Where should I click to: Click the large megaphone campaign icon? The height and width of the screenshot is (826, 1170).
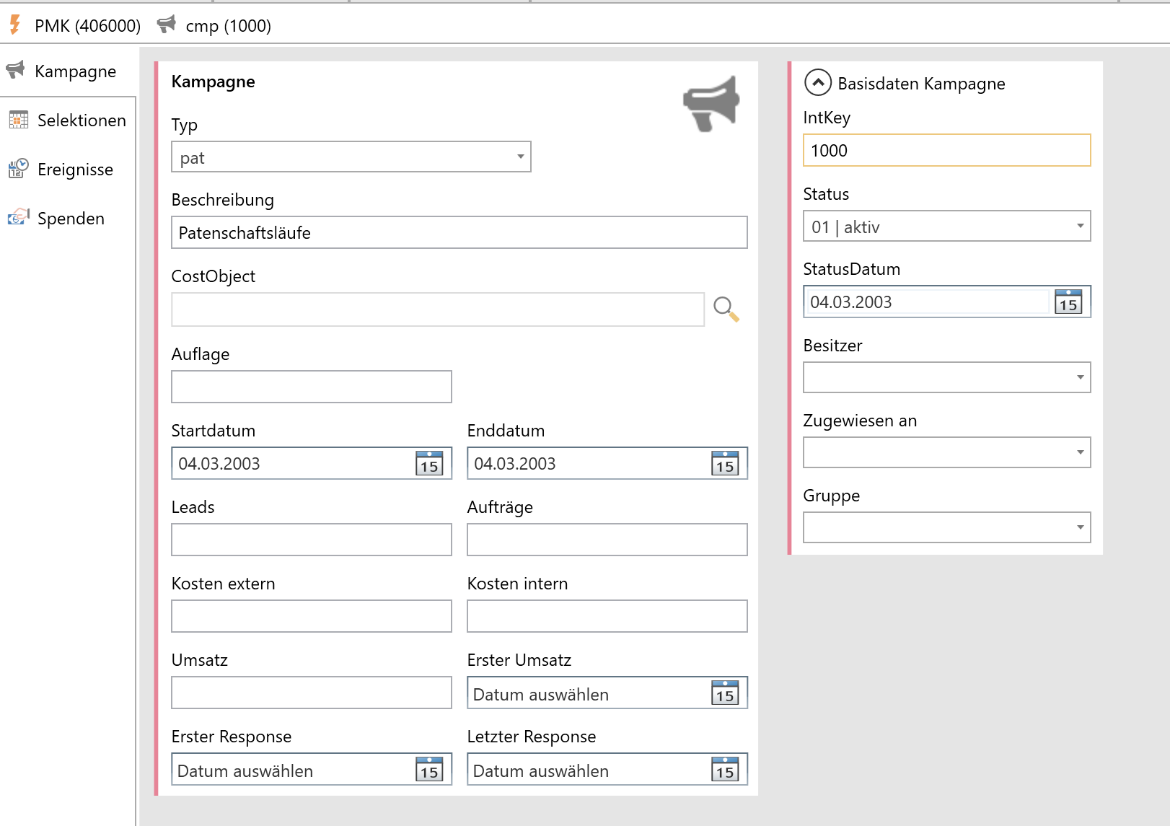tap(711, 103)
